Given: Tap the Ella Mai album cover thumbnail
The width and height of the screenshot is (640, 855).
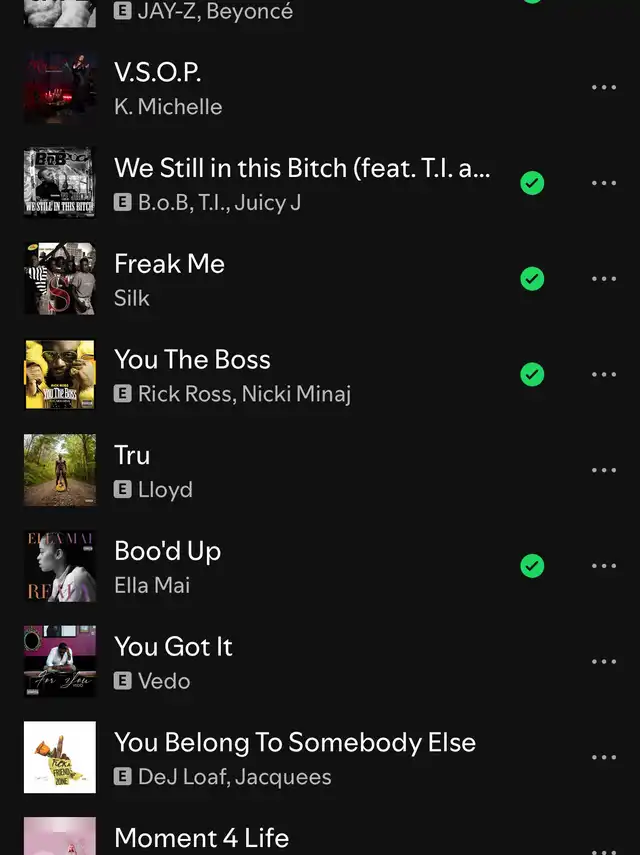Looking at the screenshot, I should [60, 565].
